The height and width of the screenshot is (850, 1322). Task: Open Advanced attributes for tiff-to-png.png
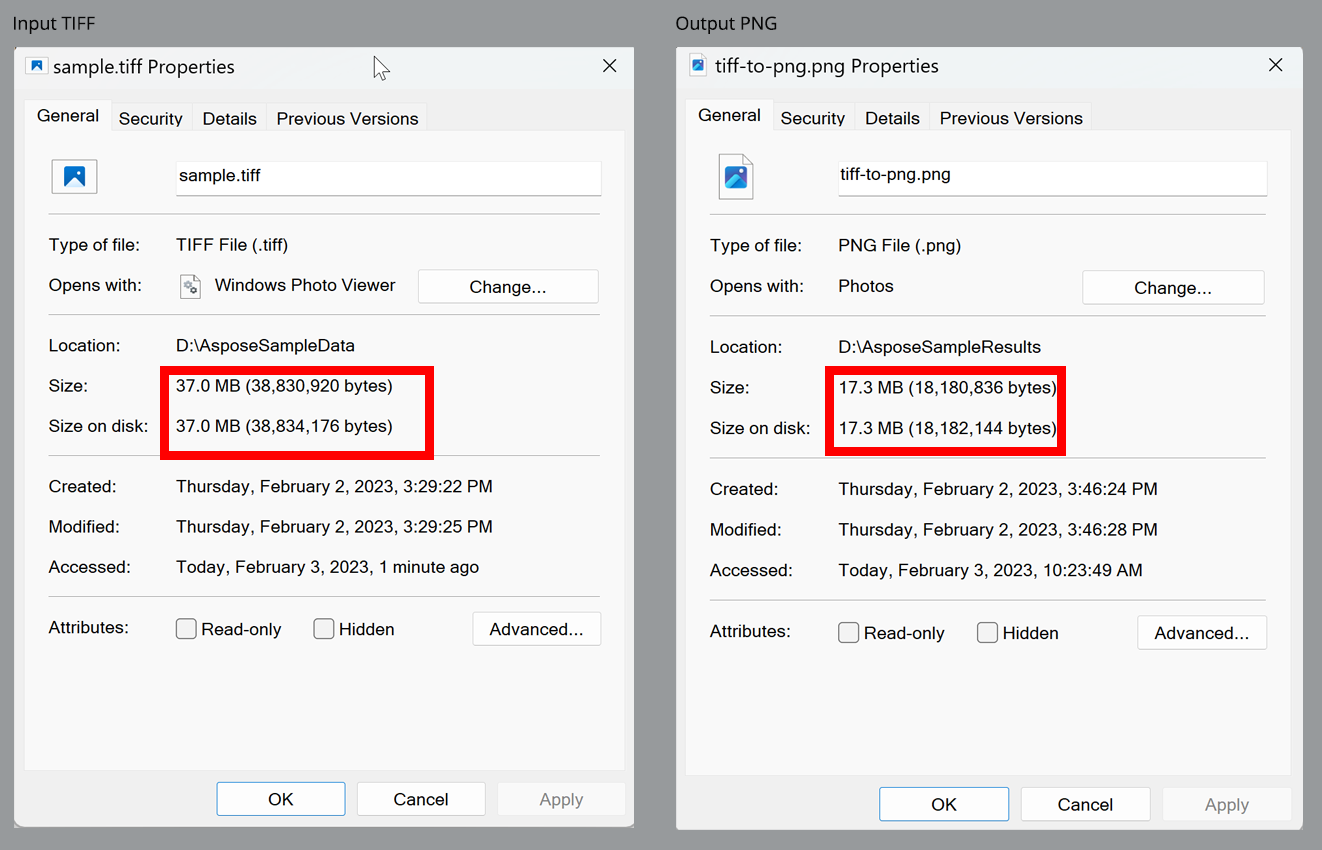(x=1201, y=632)
